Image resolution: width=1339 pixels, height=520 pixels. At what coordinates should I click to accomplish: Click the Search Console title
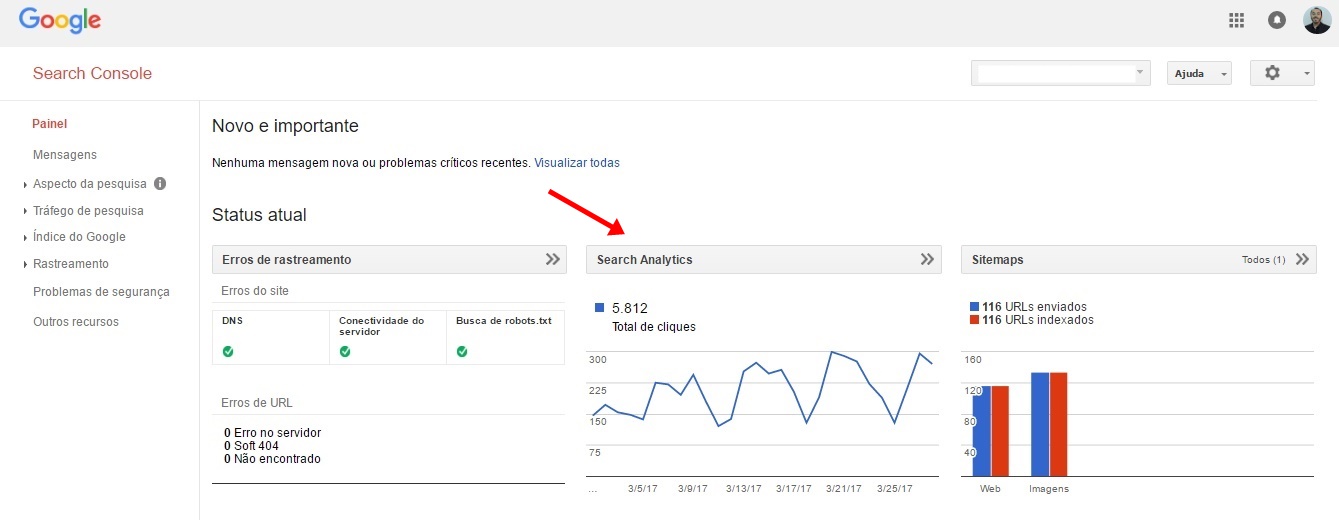pos(92,73)
